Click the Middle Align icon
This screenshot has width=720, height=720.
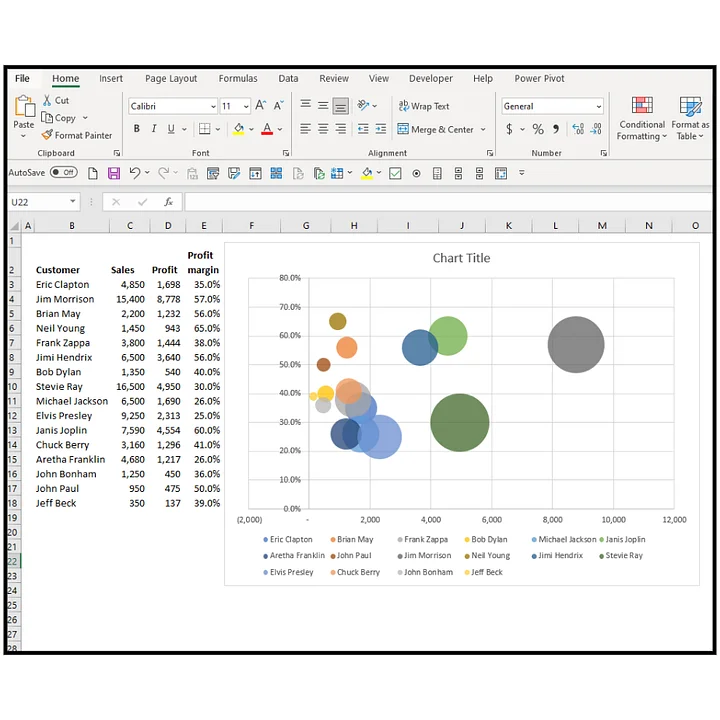[x=323, y=106]
